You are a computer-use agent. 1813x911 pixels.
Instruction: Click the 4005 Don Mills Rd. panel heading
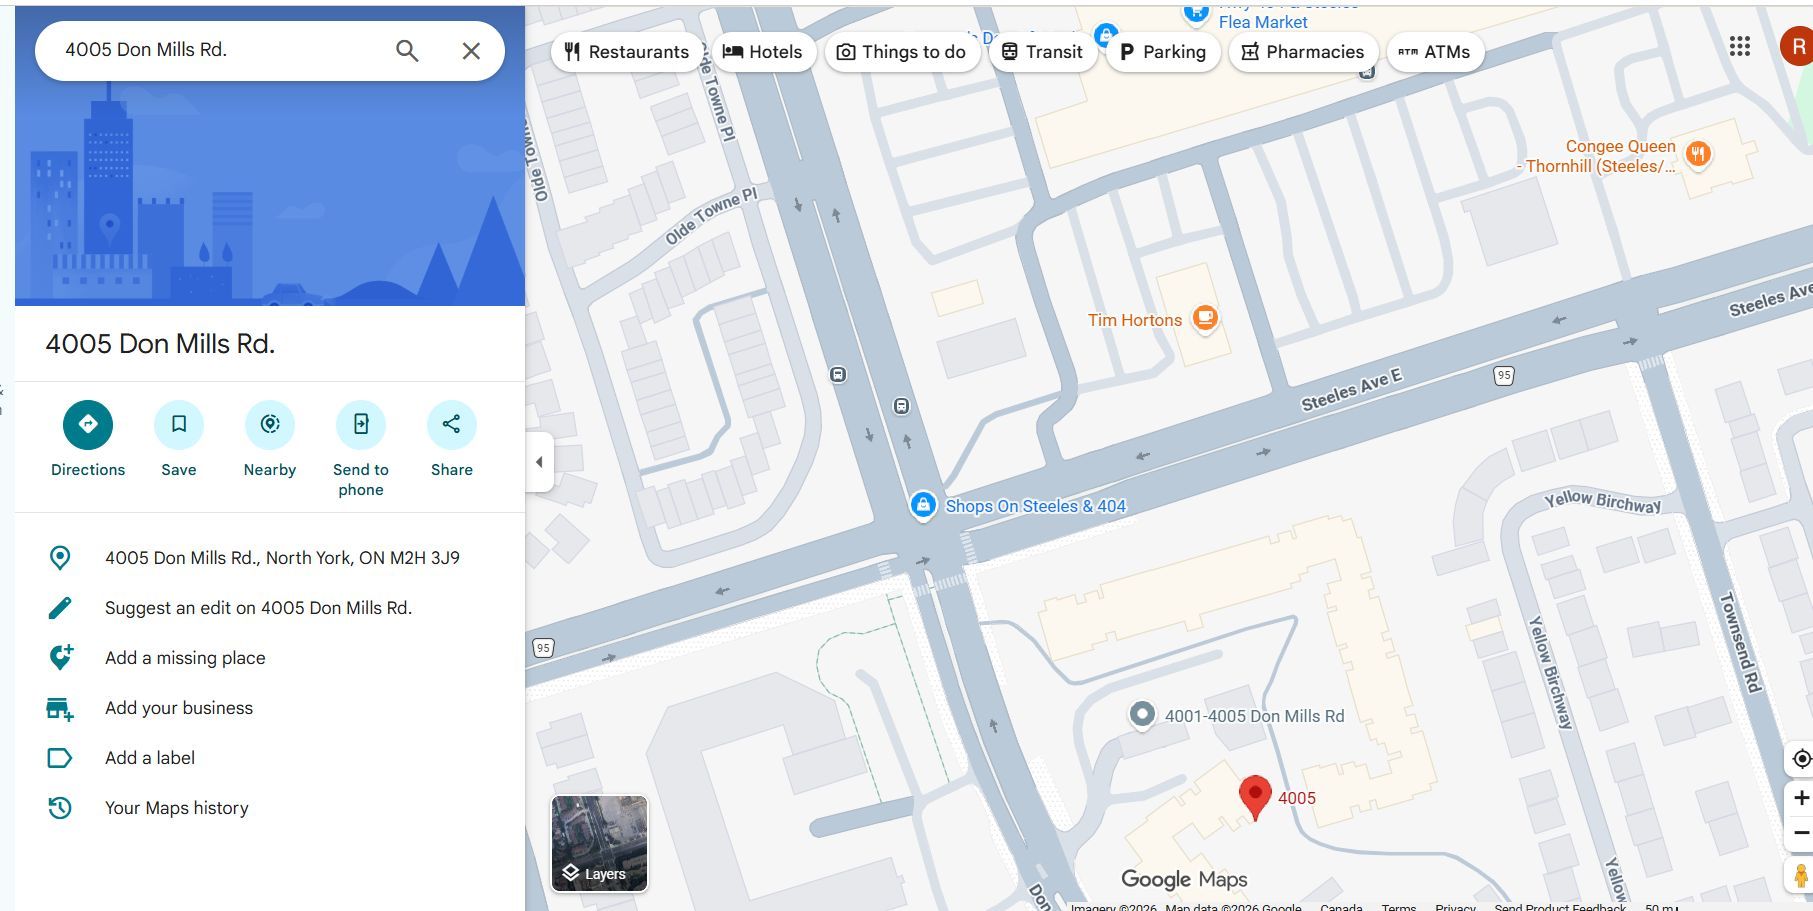tap(160, 344)
